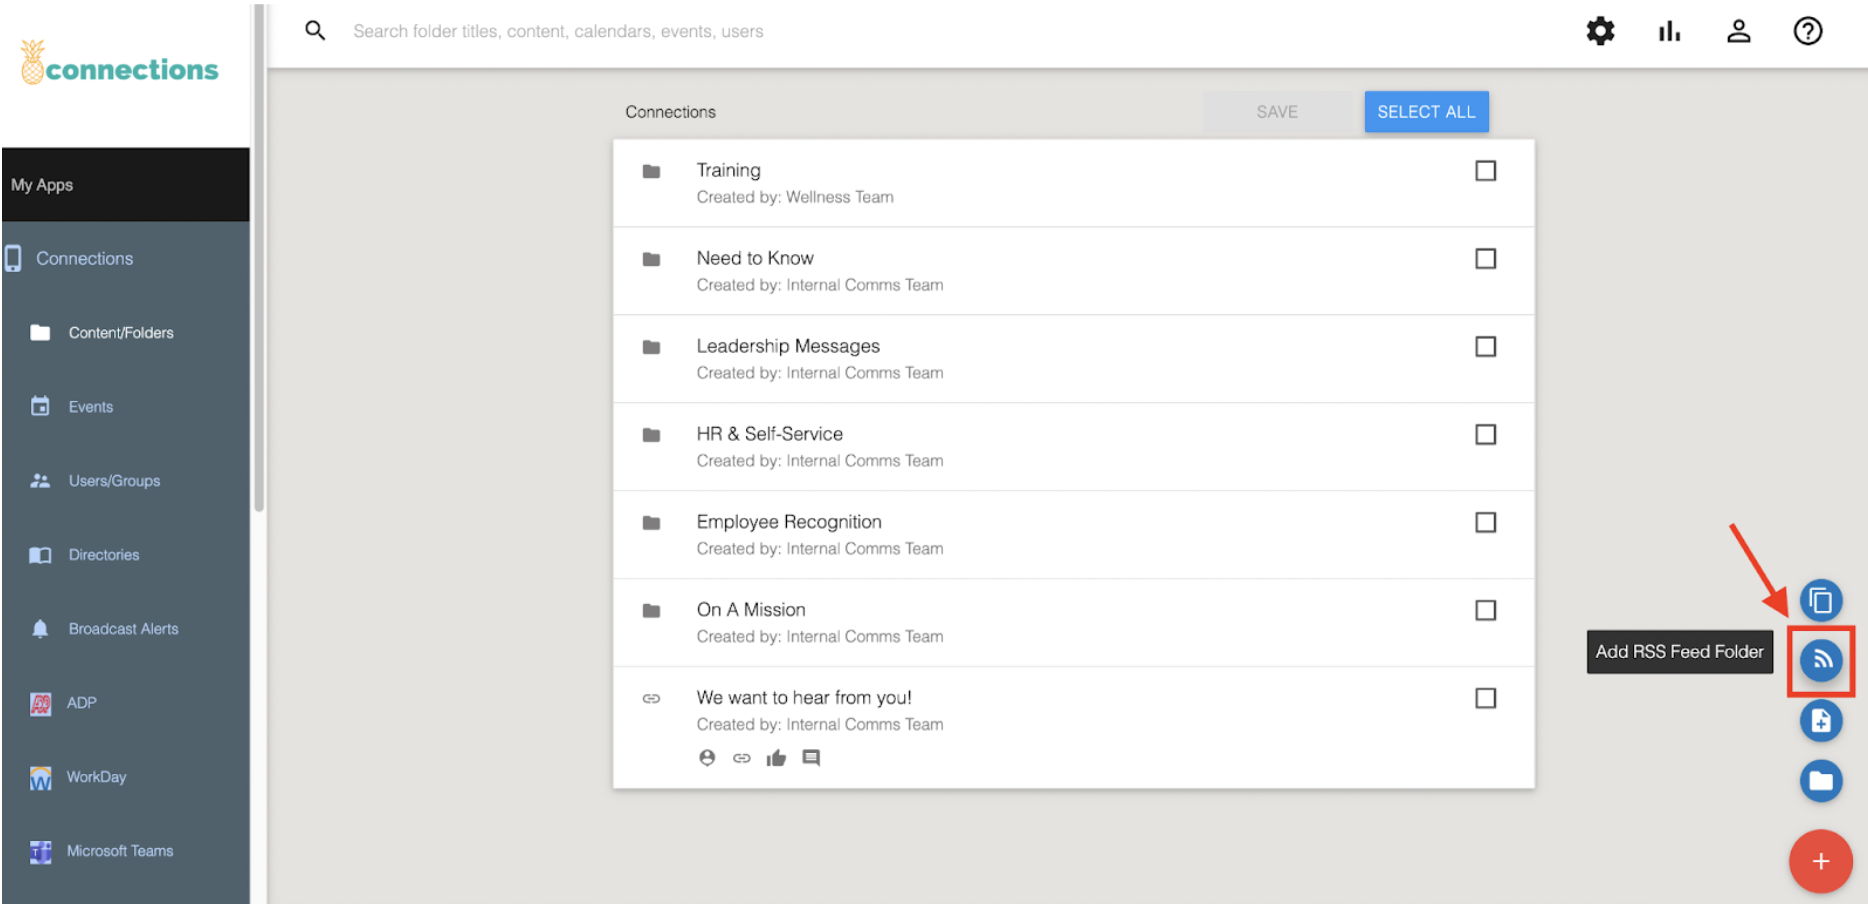Image resolution: width=1868 pixels, height=904 pixels.
Task: Select the Need to Know checkbox
Action: pyautogui.click(x=1485, y=259)
